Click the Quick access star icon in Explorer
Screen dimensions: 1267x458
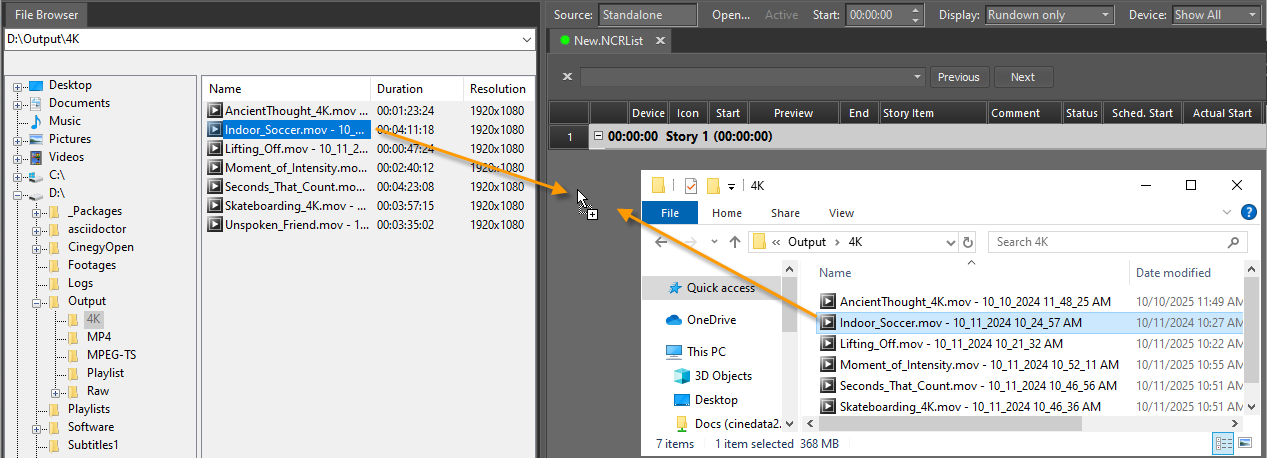point(674,288)
